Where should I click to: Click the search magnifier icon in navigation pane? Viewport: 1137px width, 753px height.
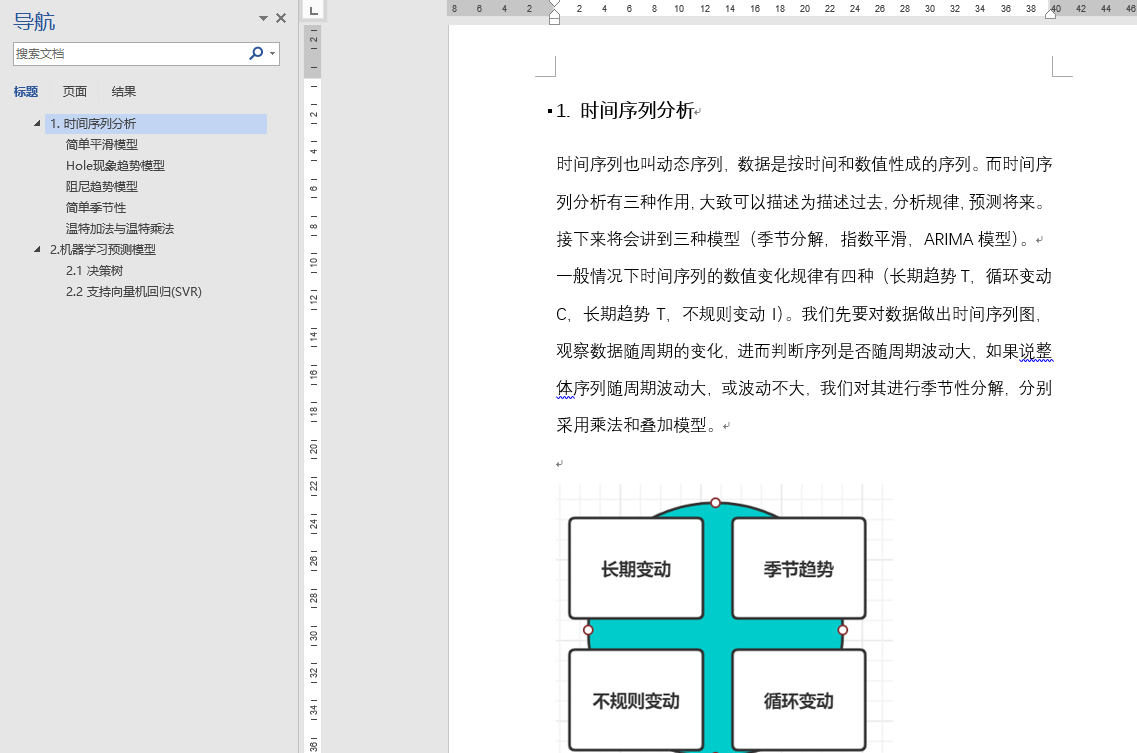(x=255, y=53)
